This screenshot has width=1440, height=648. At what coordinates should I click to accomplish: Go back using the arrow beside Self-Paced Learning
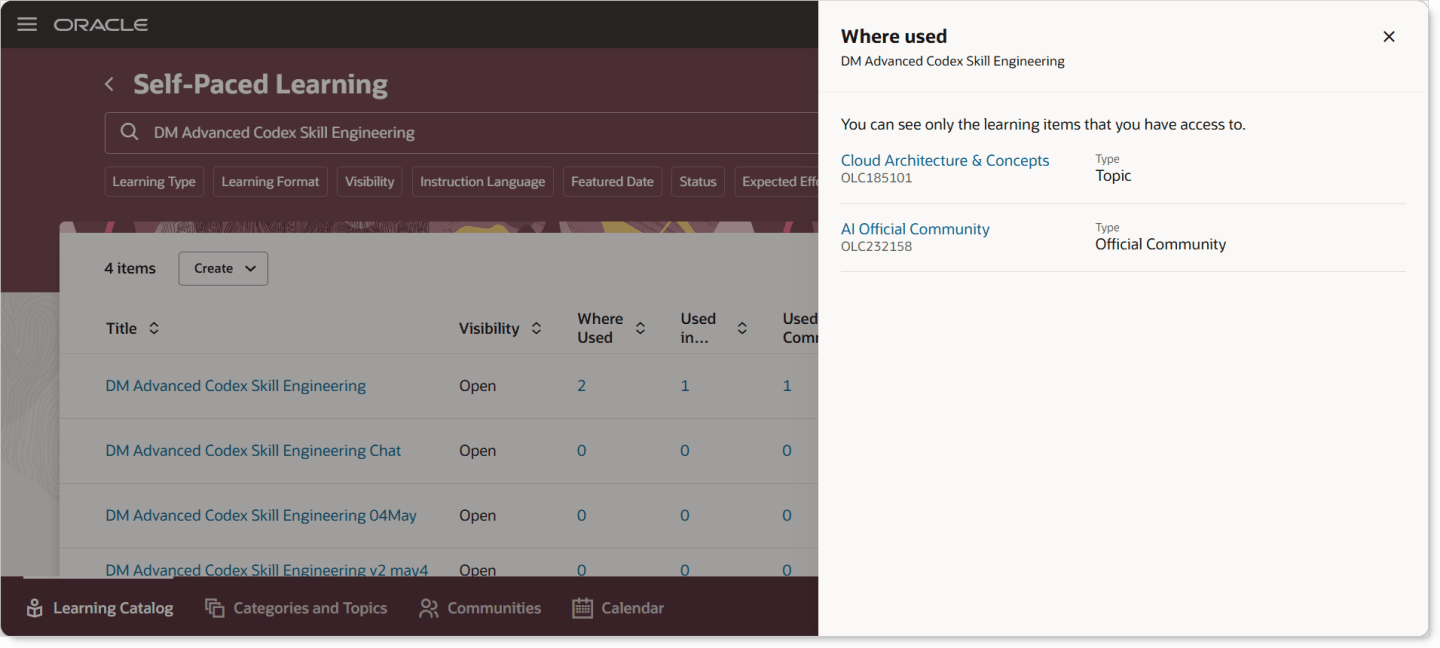click(x=110, y=84)
